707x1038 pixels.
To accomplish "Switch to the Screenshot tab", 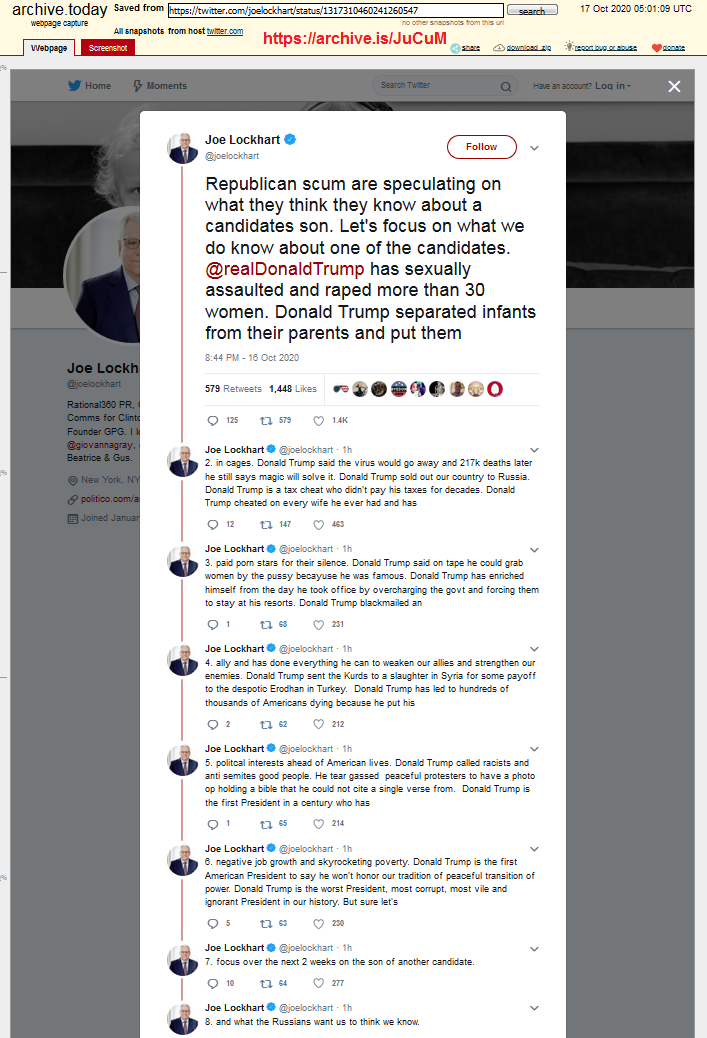I will [108, 48].
